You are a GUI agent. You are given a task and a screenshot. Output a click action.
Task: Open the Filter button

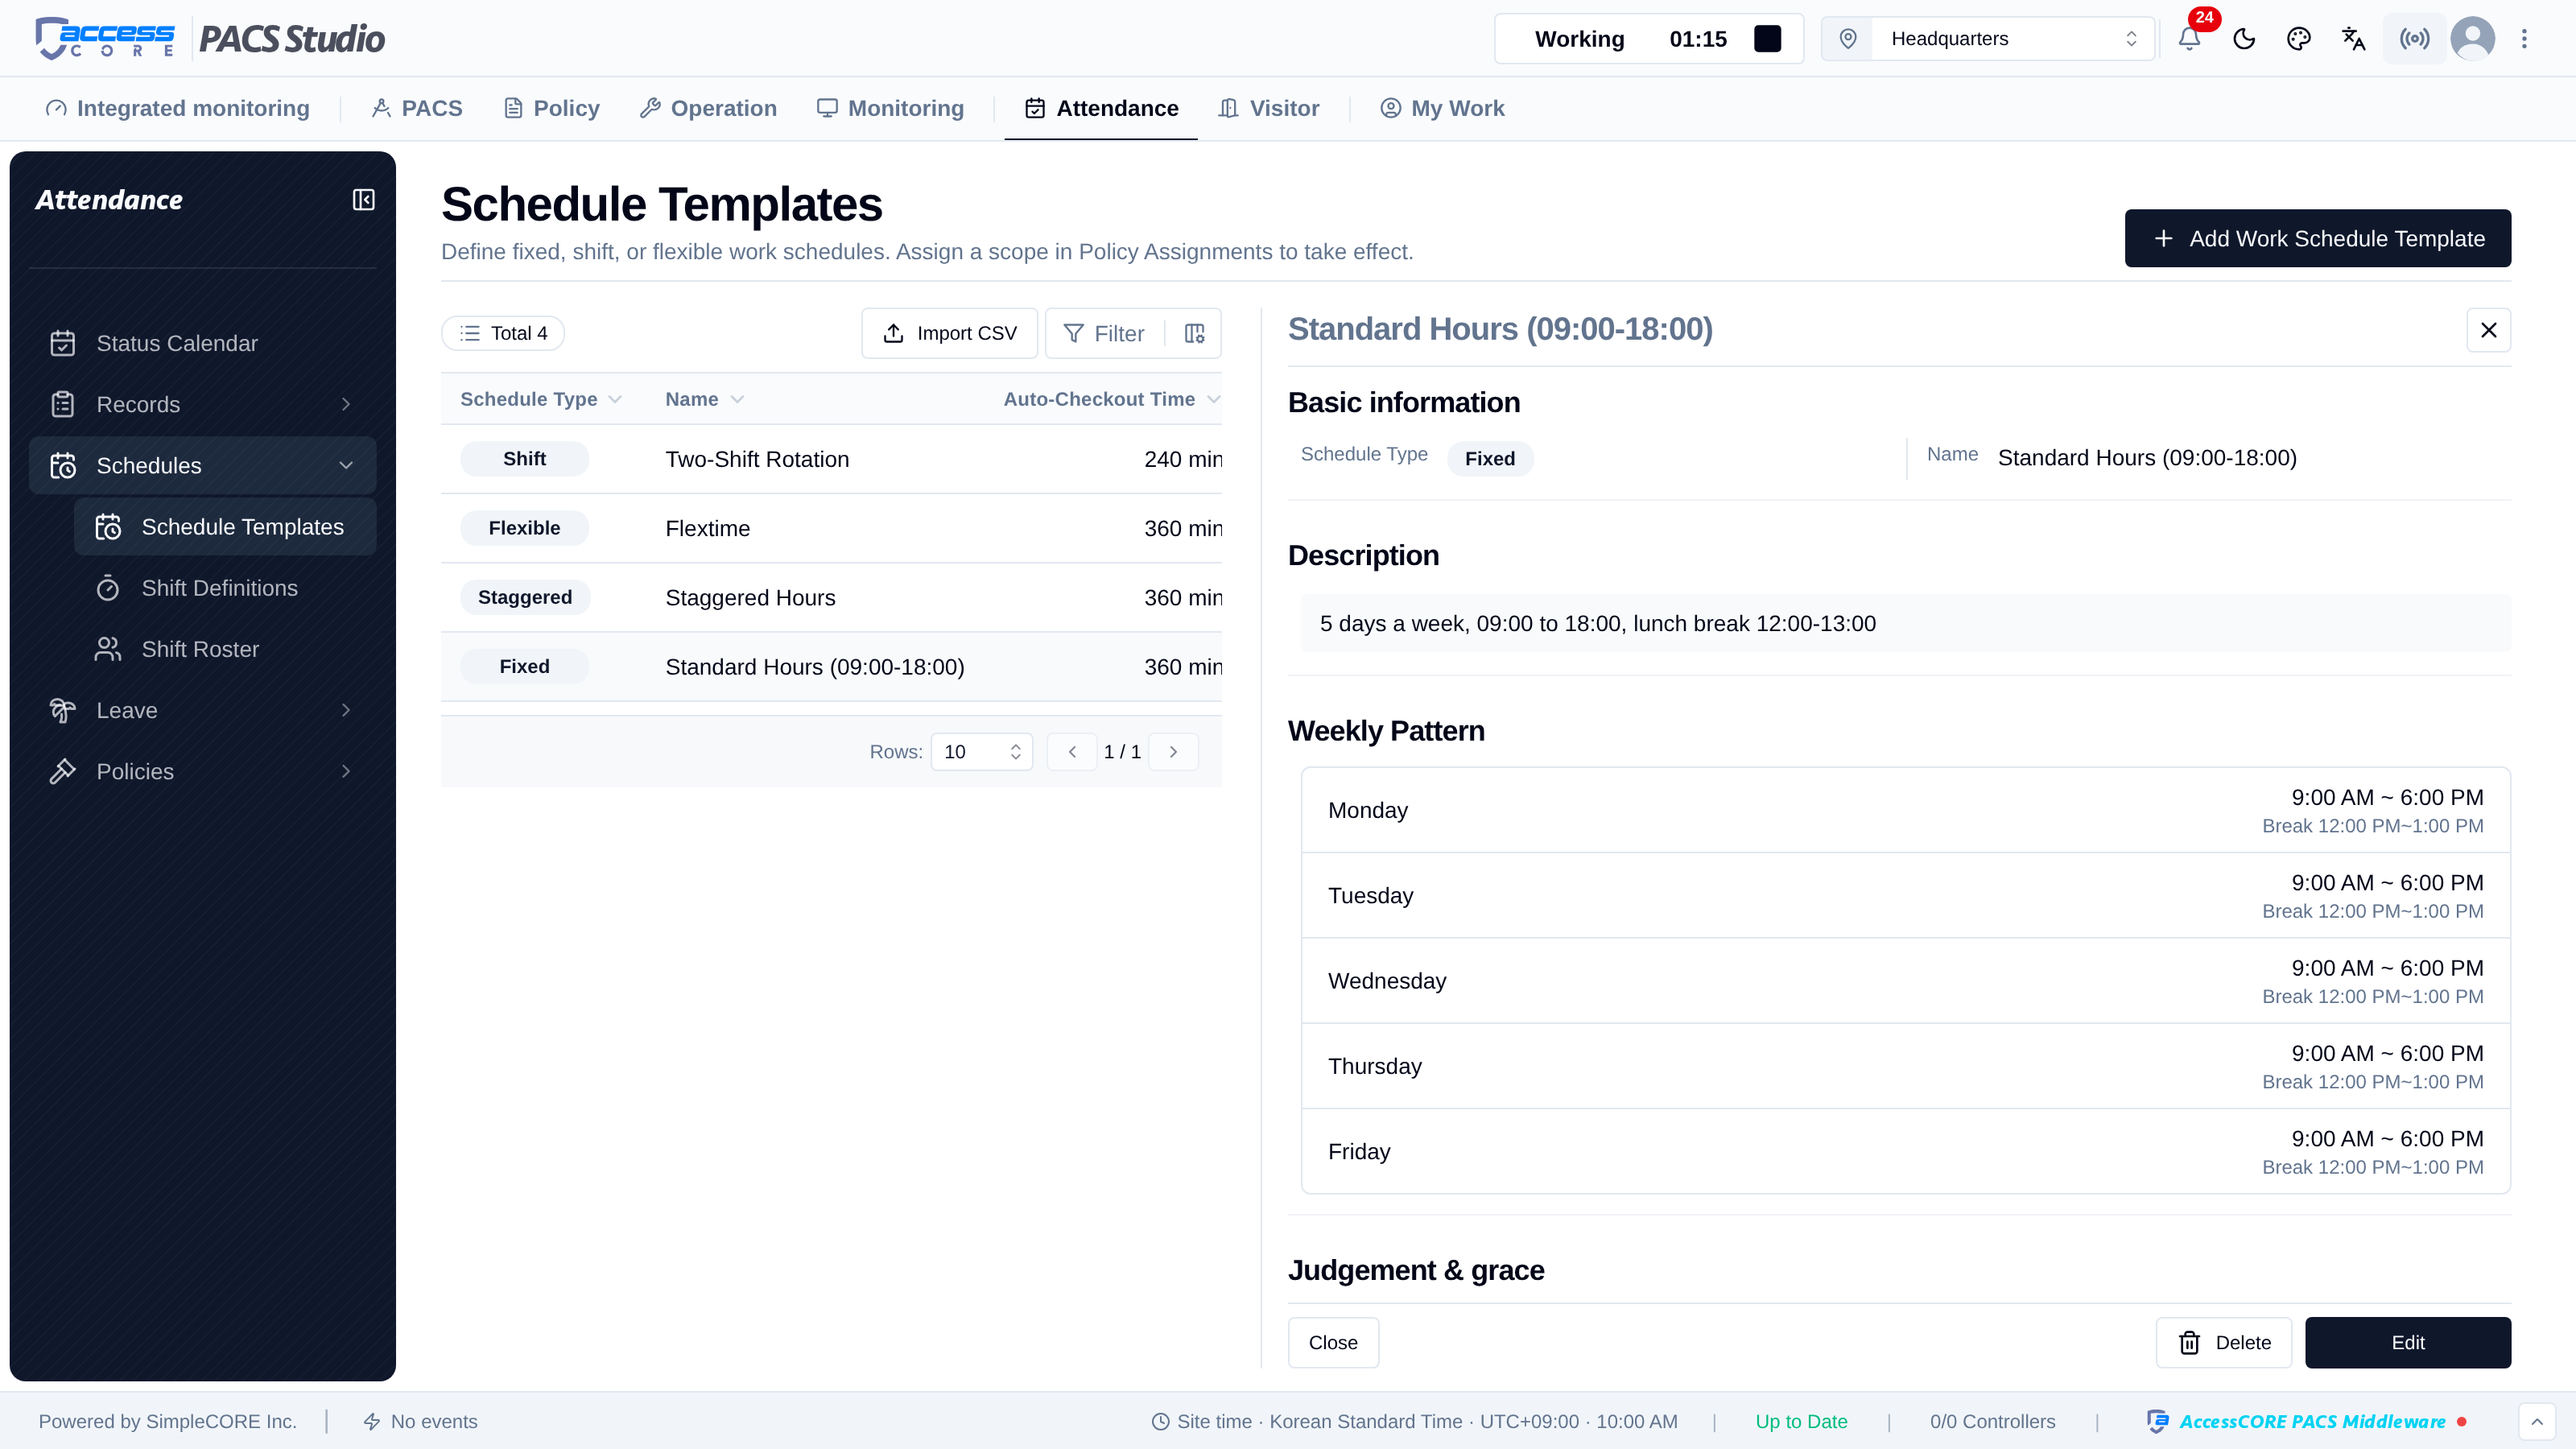(x=1104, y=333)
